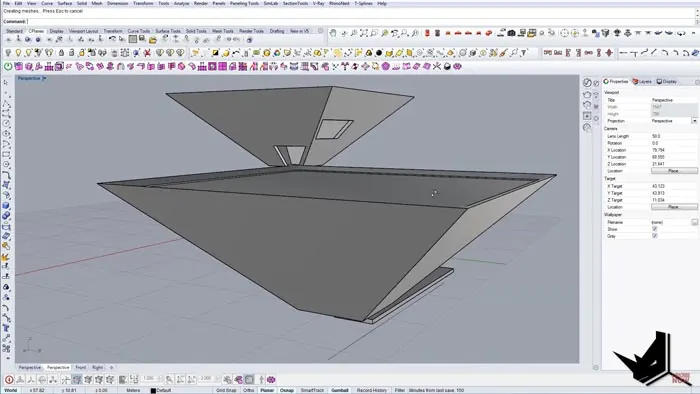Image resolution: width=700 pixels, height=394 pixels.
Task: Click the Save floppy disk icon
Action: click(x=142, y=39)
